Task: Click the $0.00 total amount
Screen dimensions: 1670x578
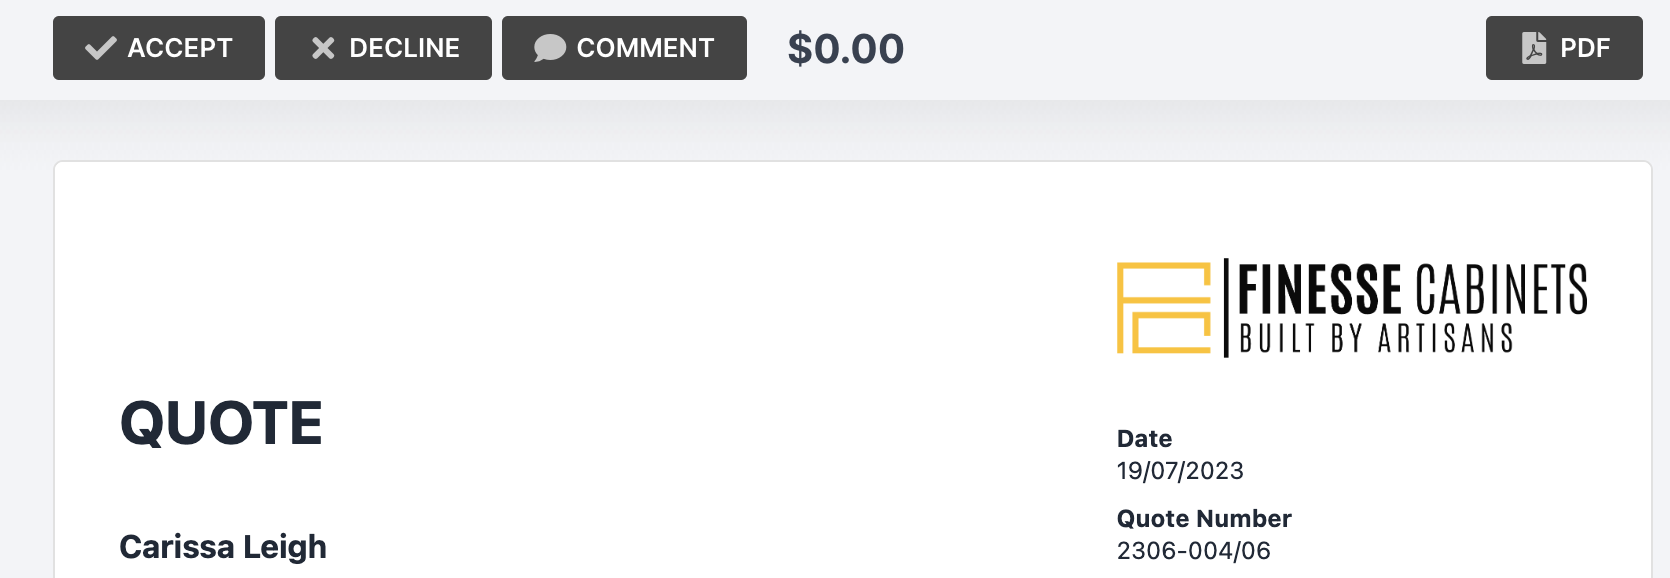Action: [846, 48]
